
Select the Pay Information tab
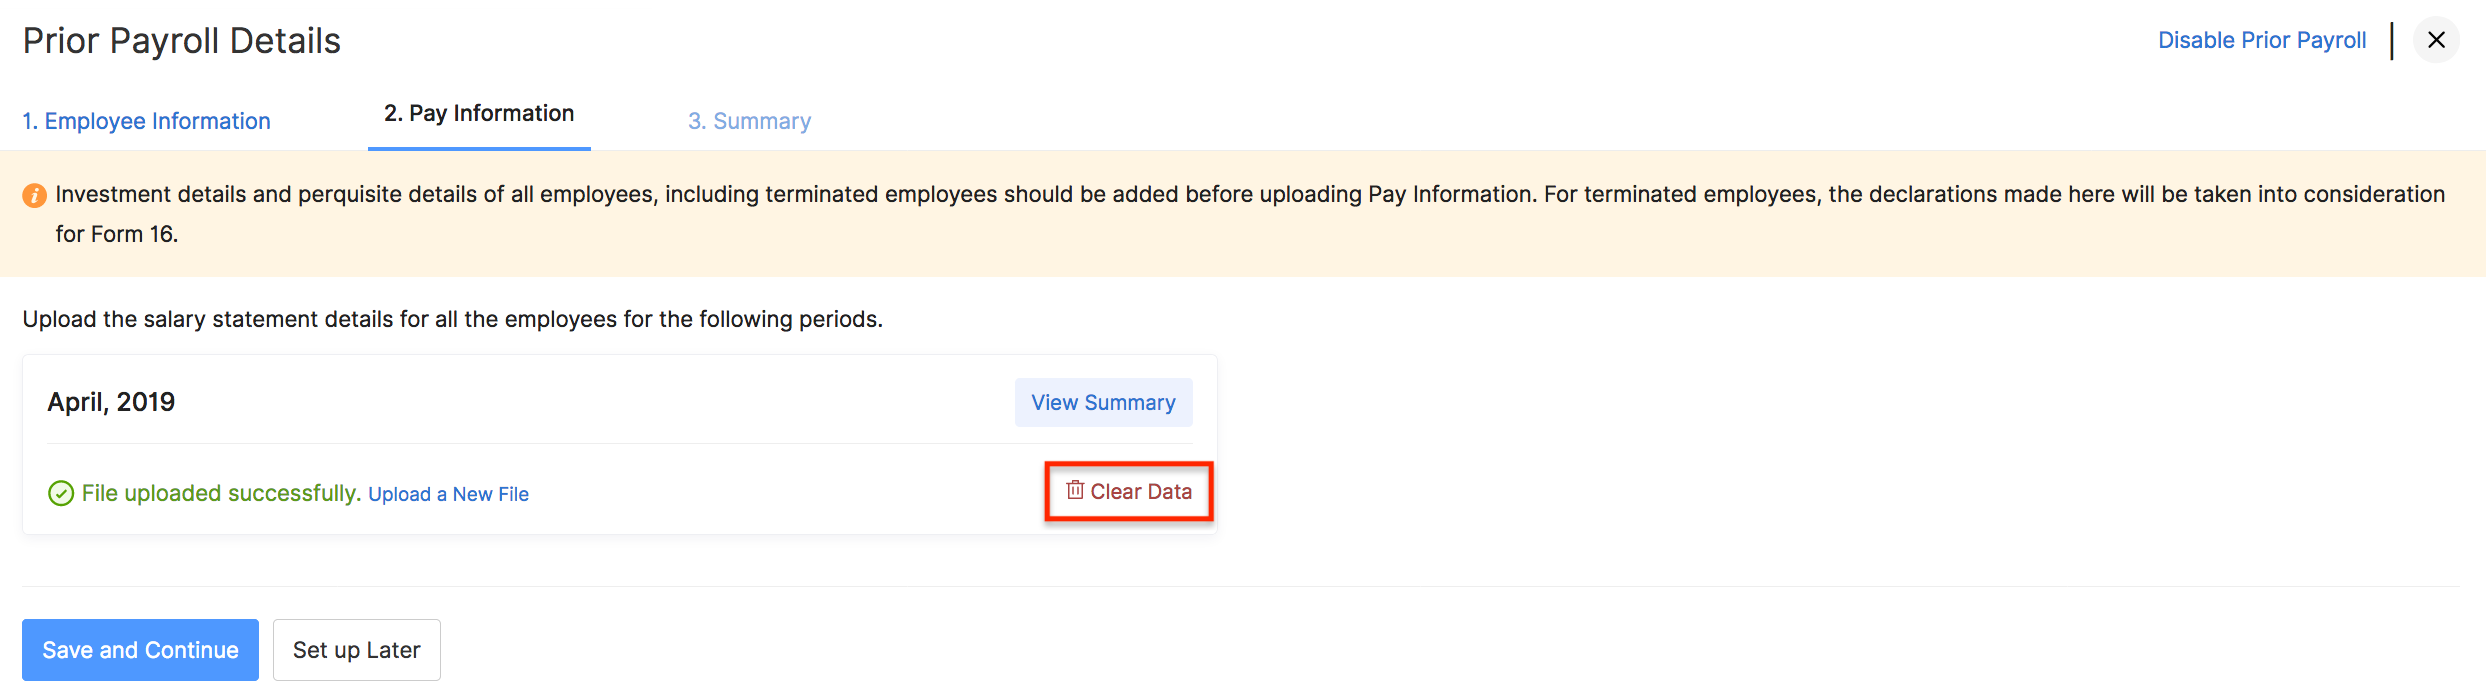(x=479, y=114)
